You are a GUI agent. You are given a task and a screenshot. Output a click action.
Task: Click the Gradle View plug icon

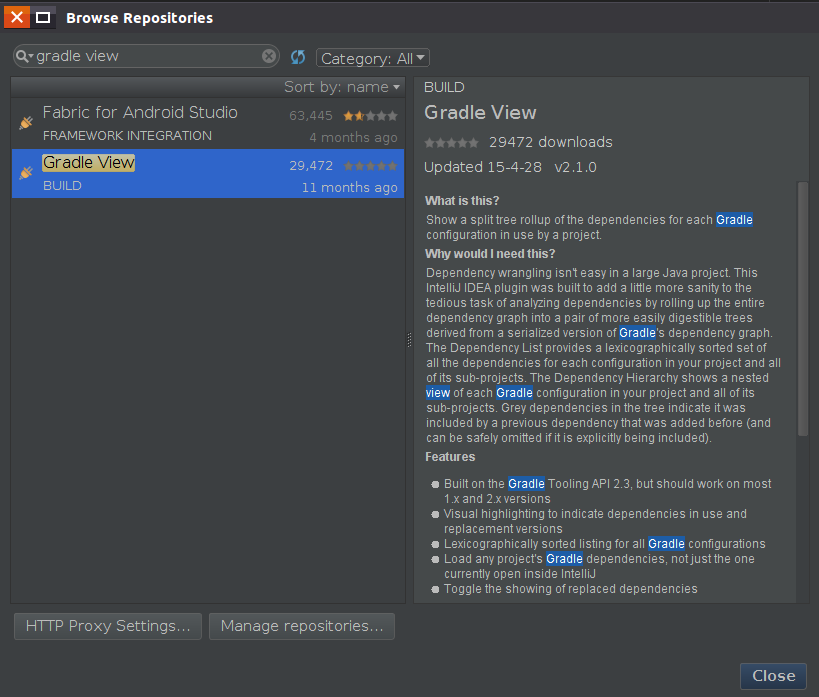26,172
